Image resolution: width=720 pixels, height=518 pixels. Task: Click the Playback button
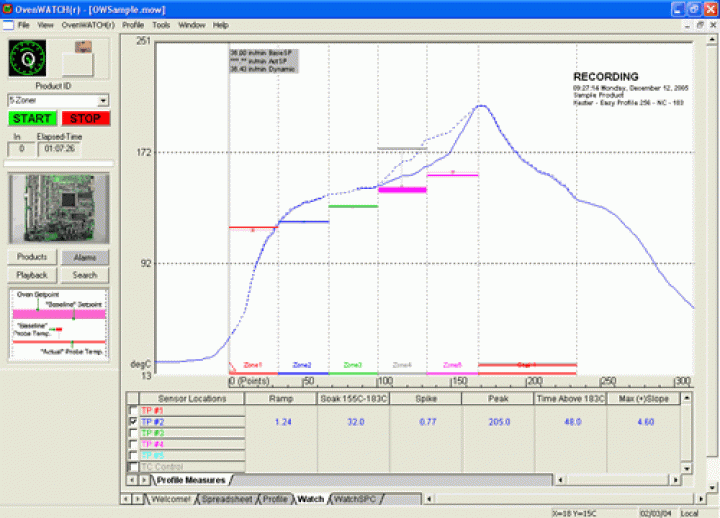point(32,275)
